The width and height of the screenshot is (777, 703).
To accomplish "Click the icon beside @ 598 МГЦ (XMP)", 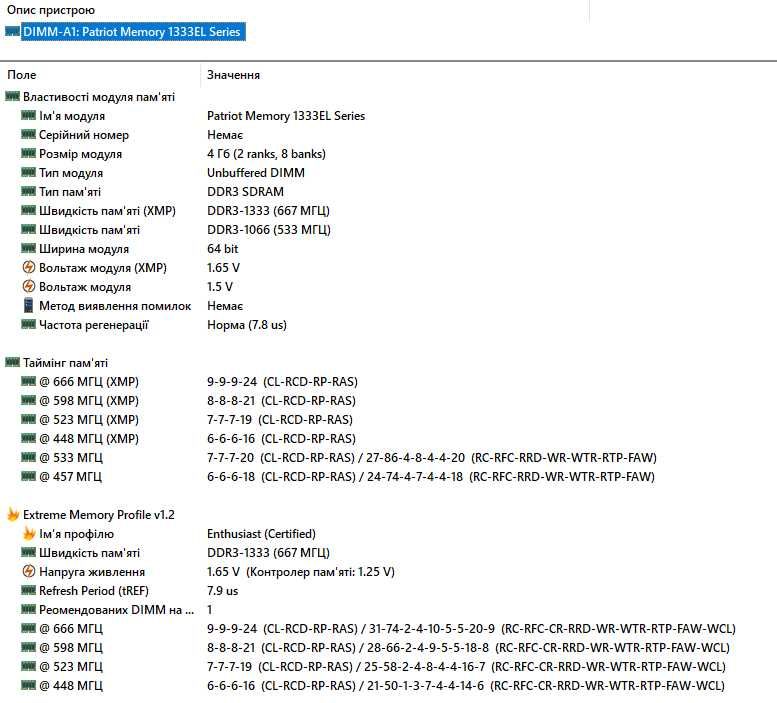I will coord(28,400).
